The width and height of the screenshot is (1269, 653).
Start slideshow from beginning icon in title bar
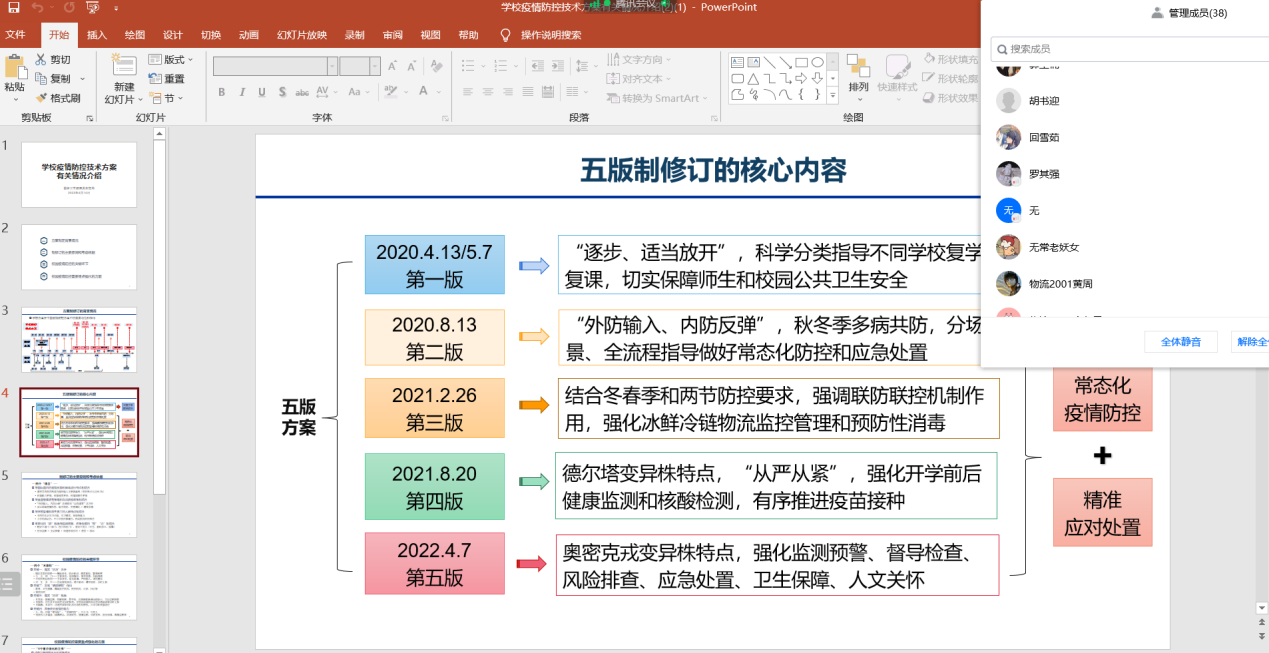pos(93,8)
